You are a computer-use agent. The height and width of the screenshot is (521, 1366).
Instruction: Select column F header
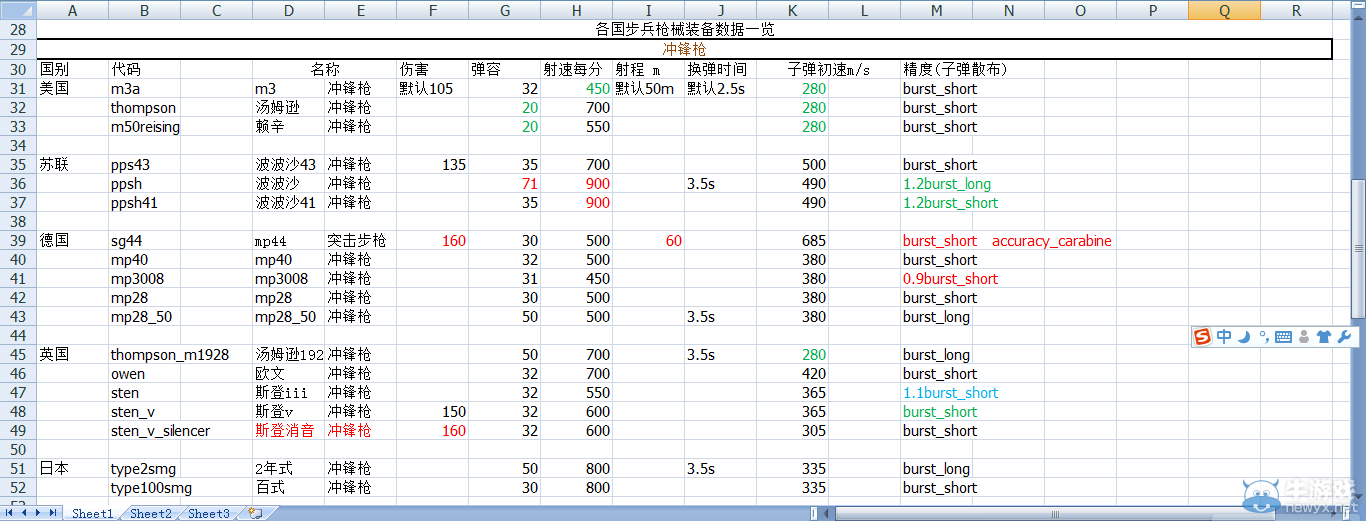coord(432,10)
